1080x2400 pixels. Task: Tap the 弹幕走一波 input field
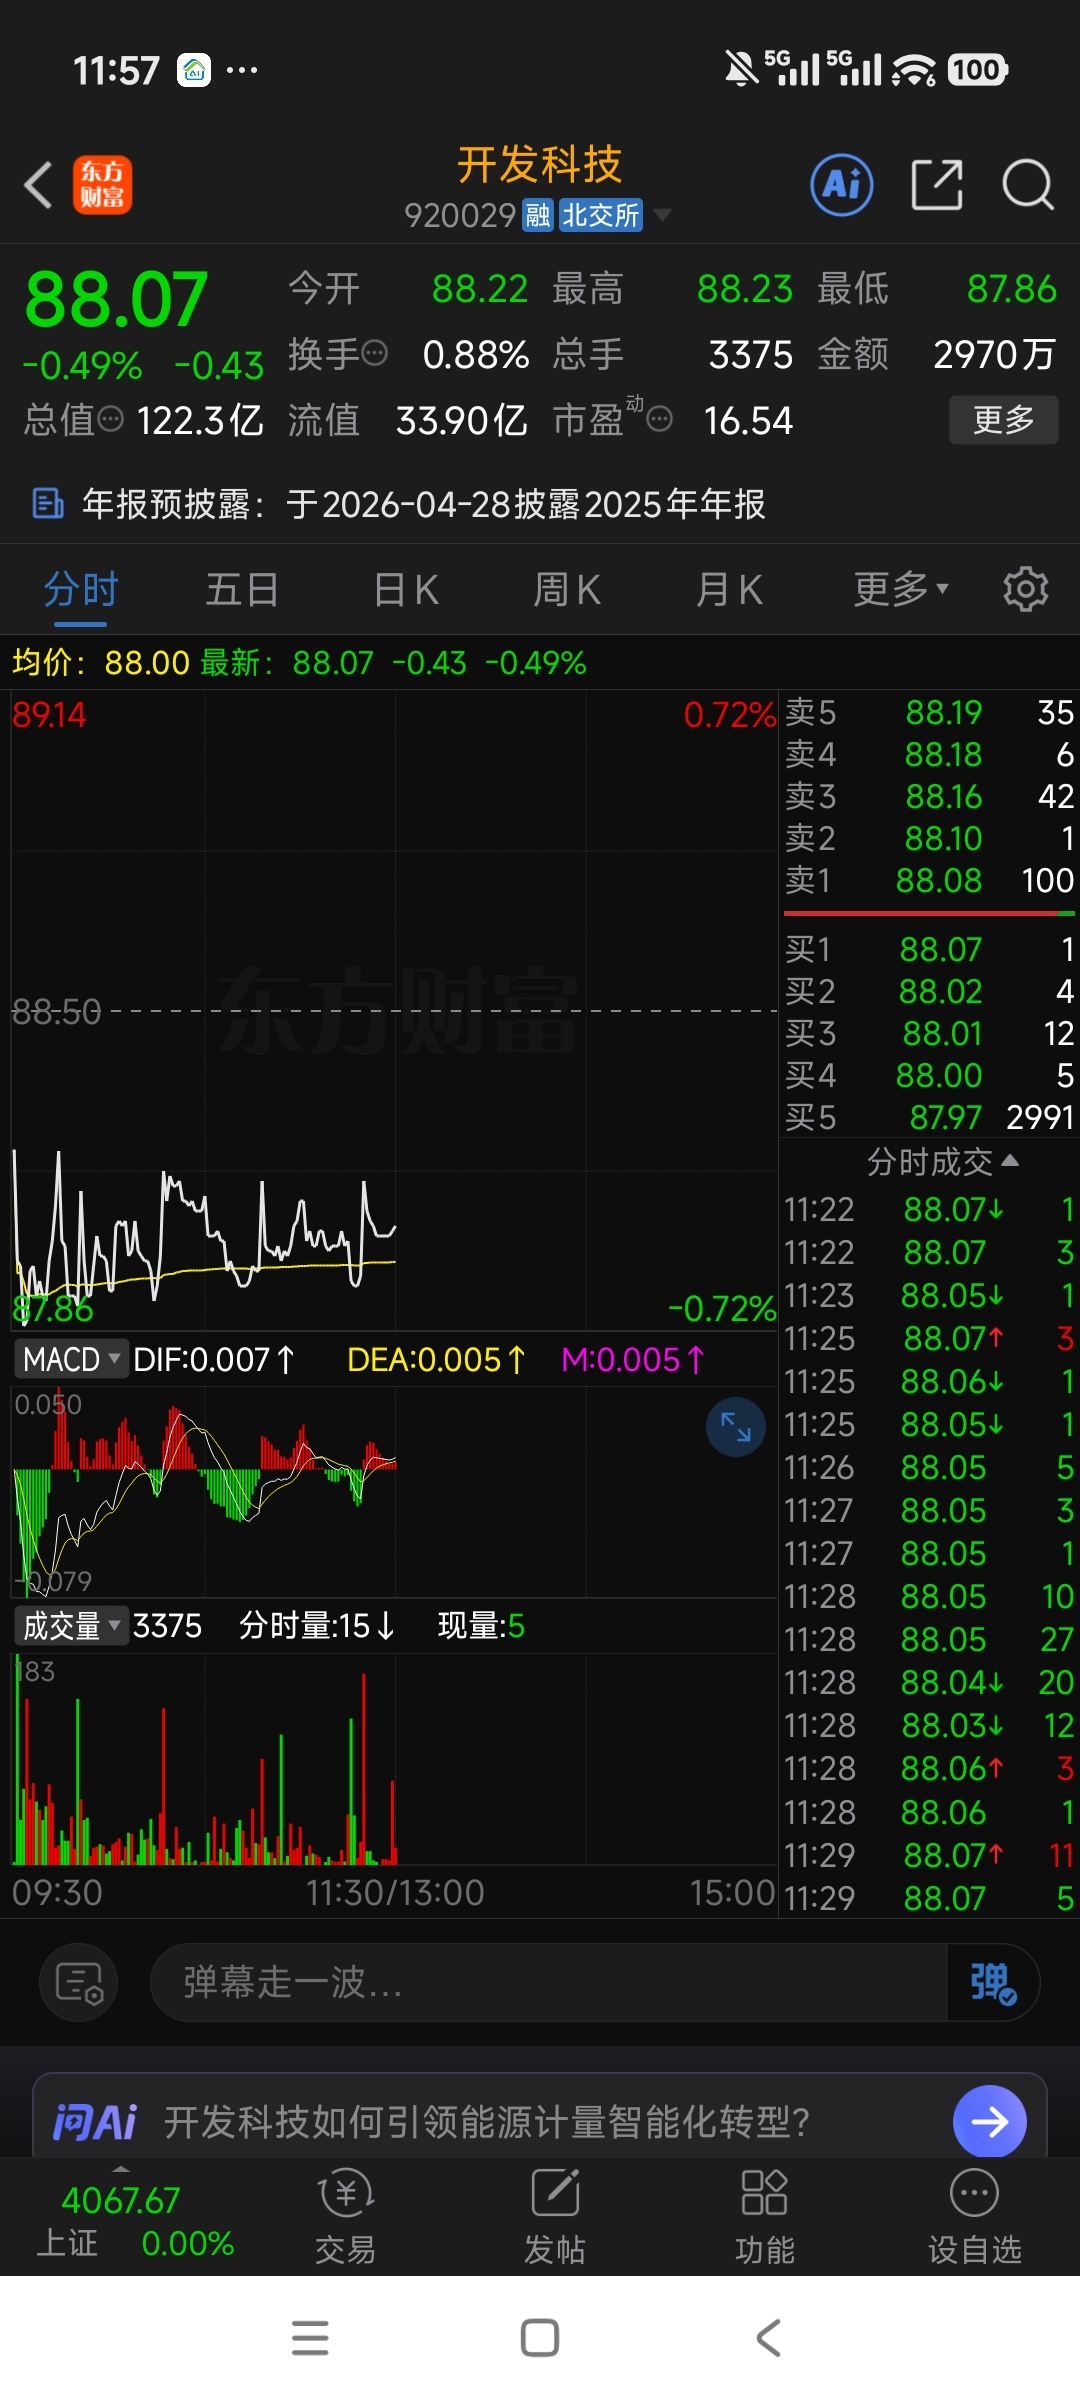(x=548, y=1982)
